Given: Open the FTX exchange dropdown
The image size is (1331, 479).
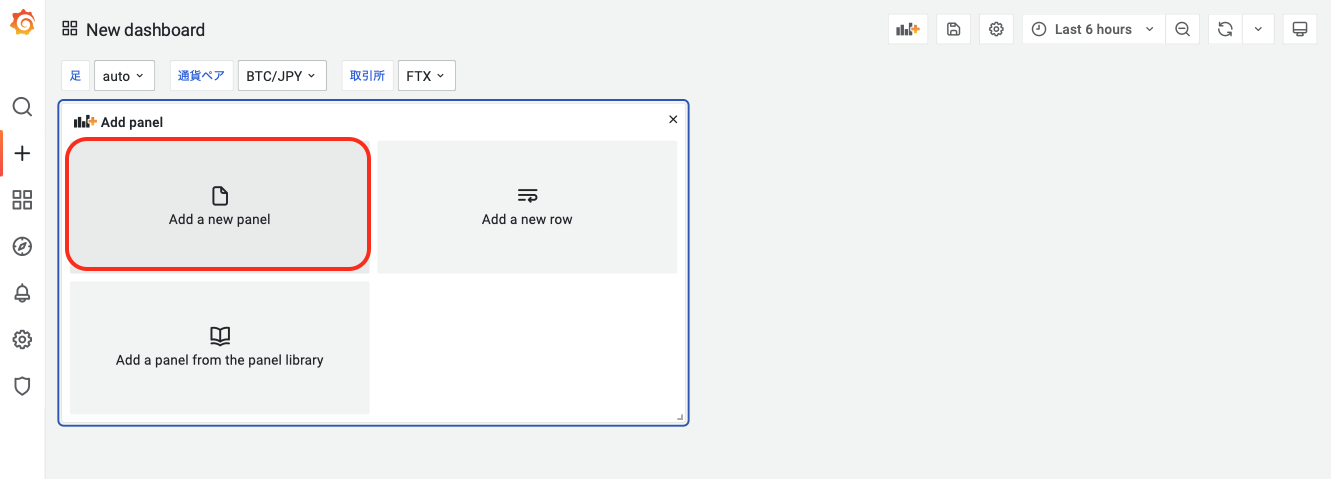Looking at the screenshot, I should 427,76.
